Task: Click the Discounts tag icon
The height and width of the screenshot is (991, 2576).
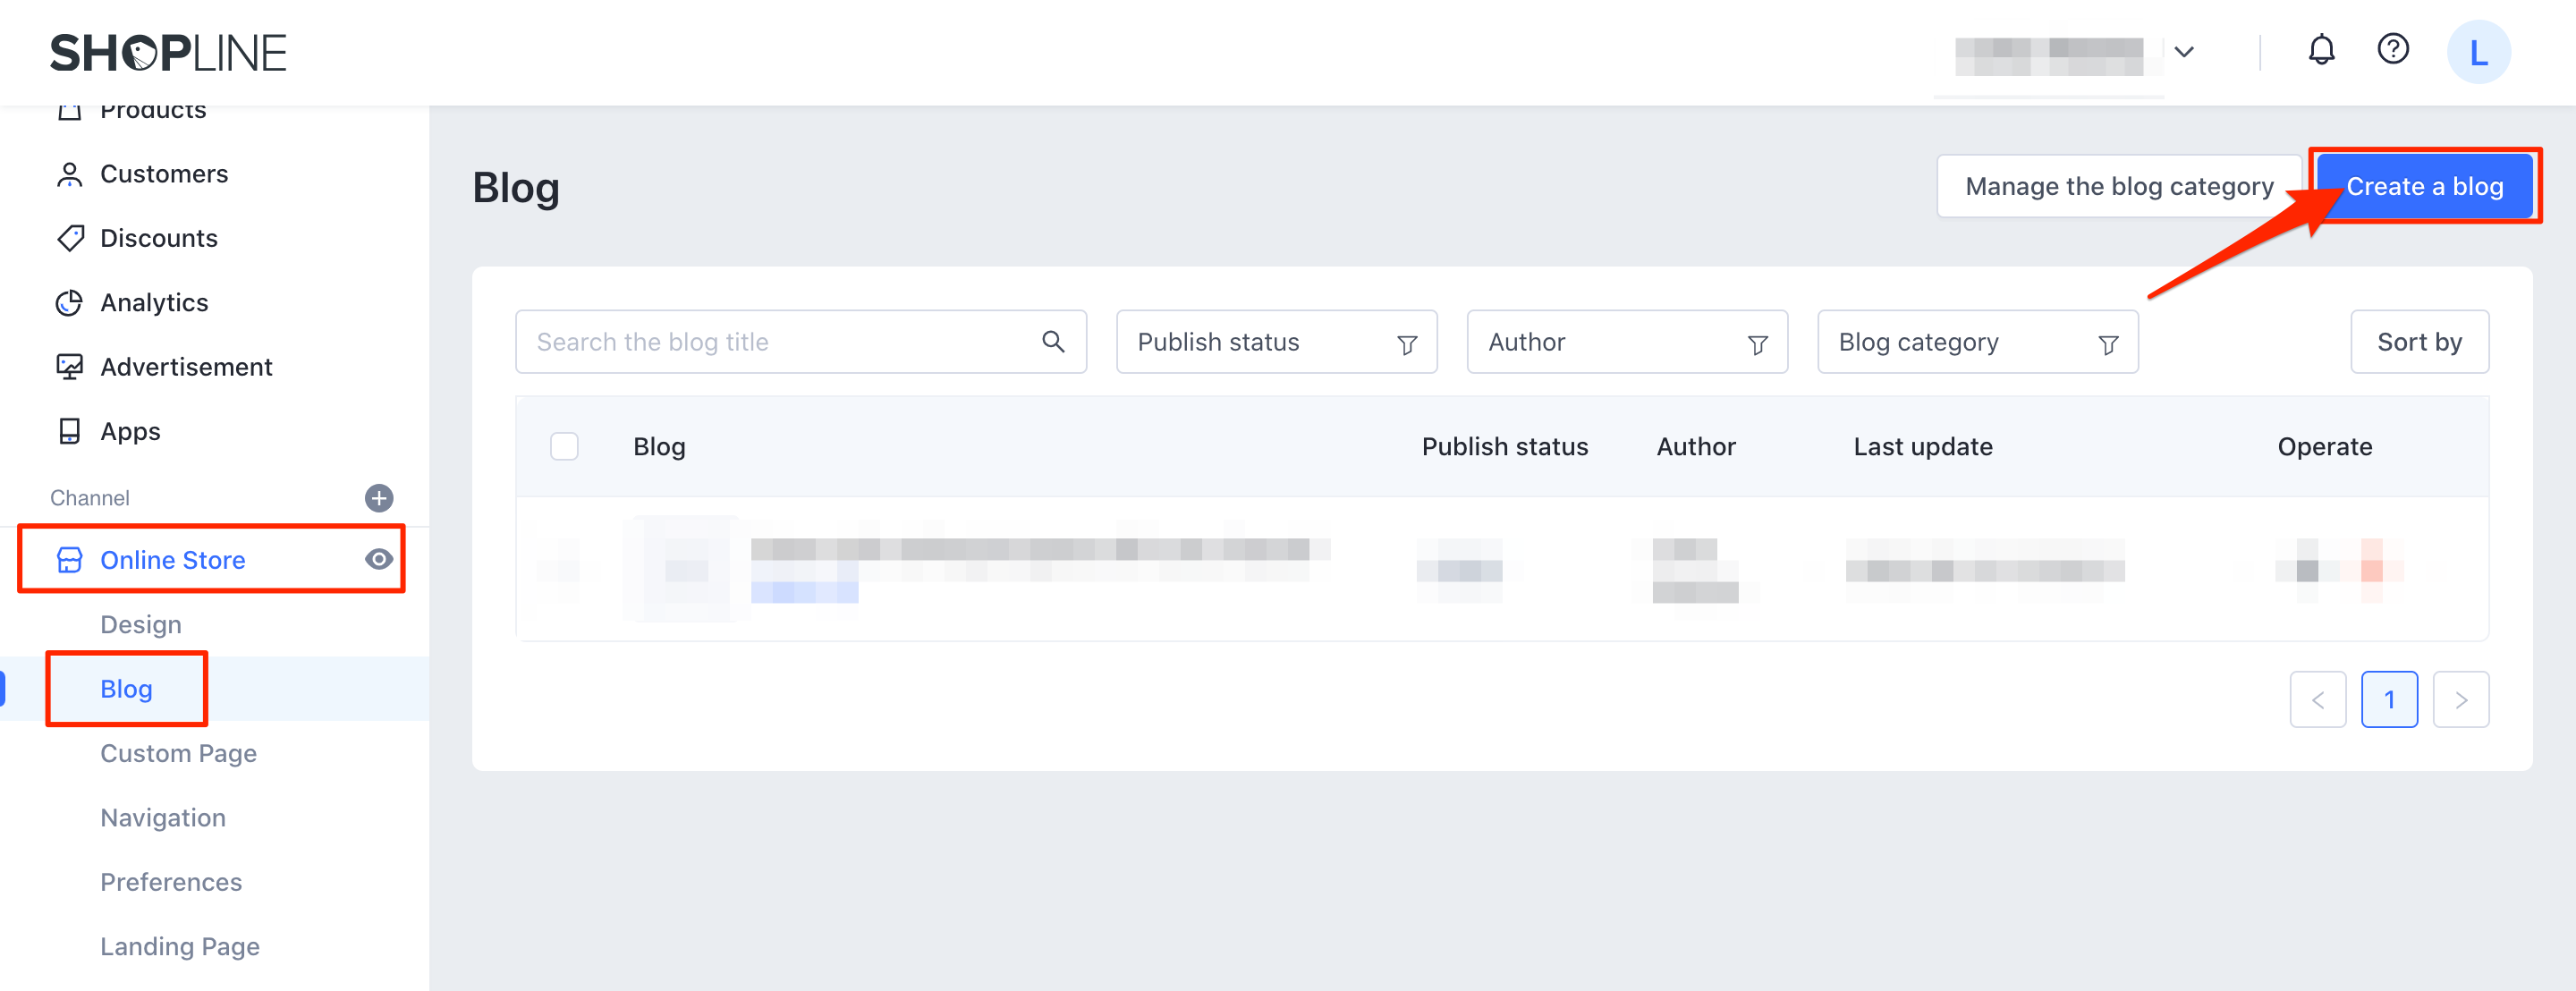Action: coord(70,238)
